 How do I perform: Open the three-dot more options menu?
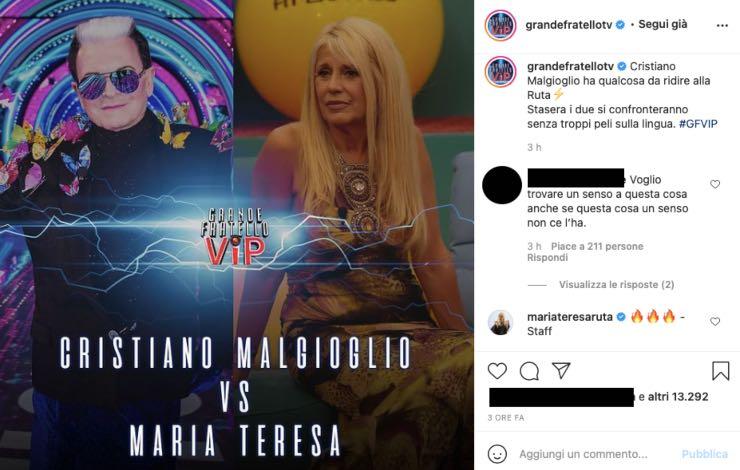tap(722, 25)
